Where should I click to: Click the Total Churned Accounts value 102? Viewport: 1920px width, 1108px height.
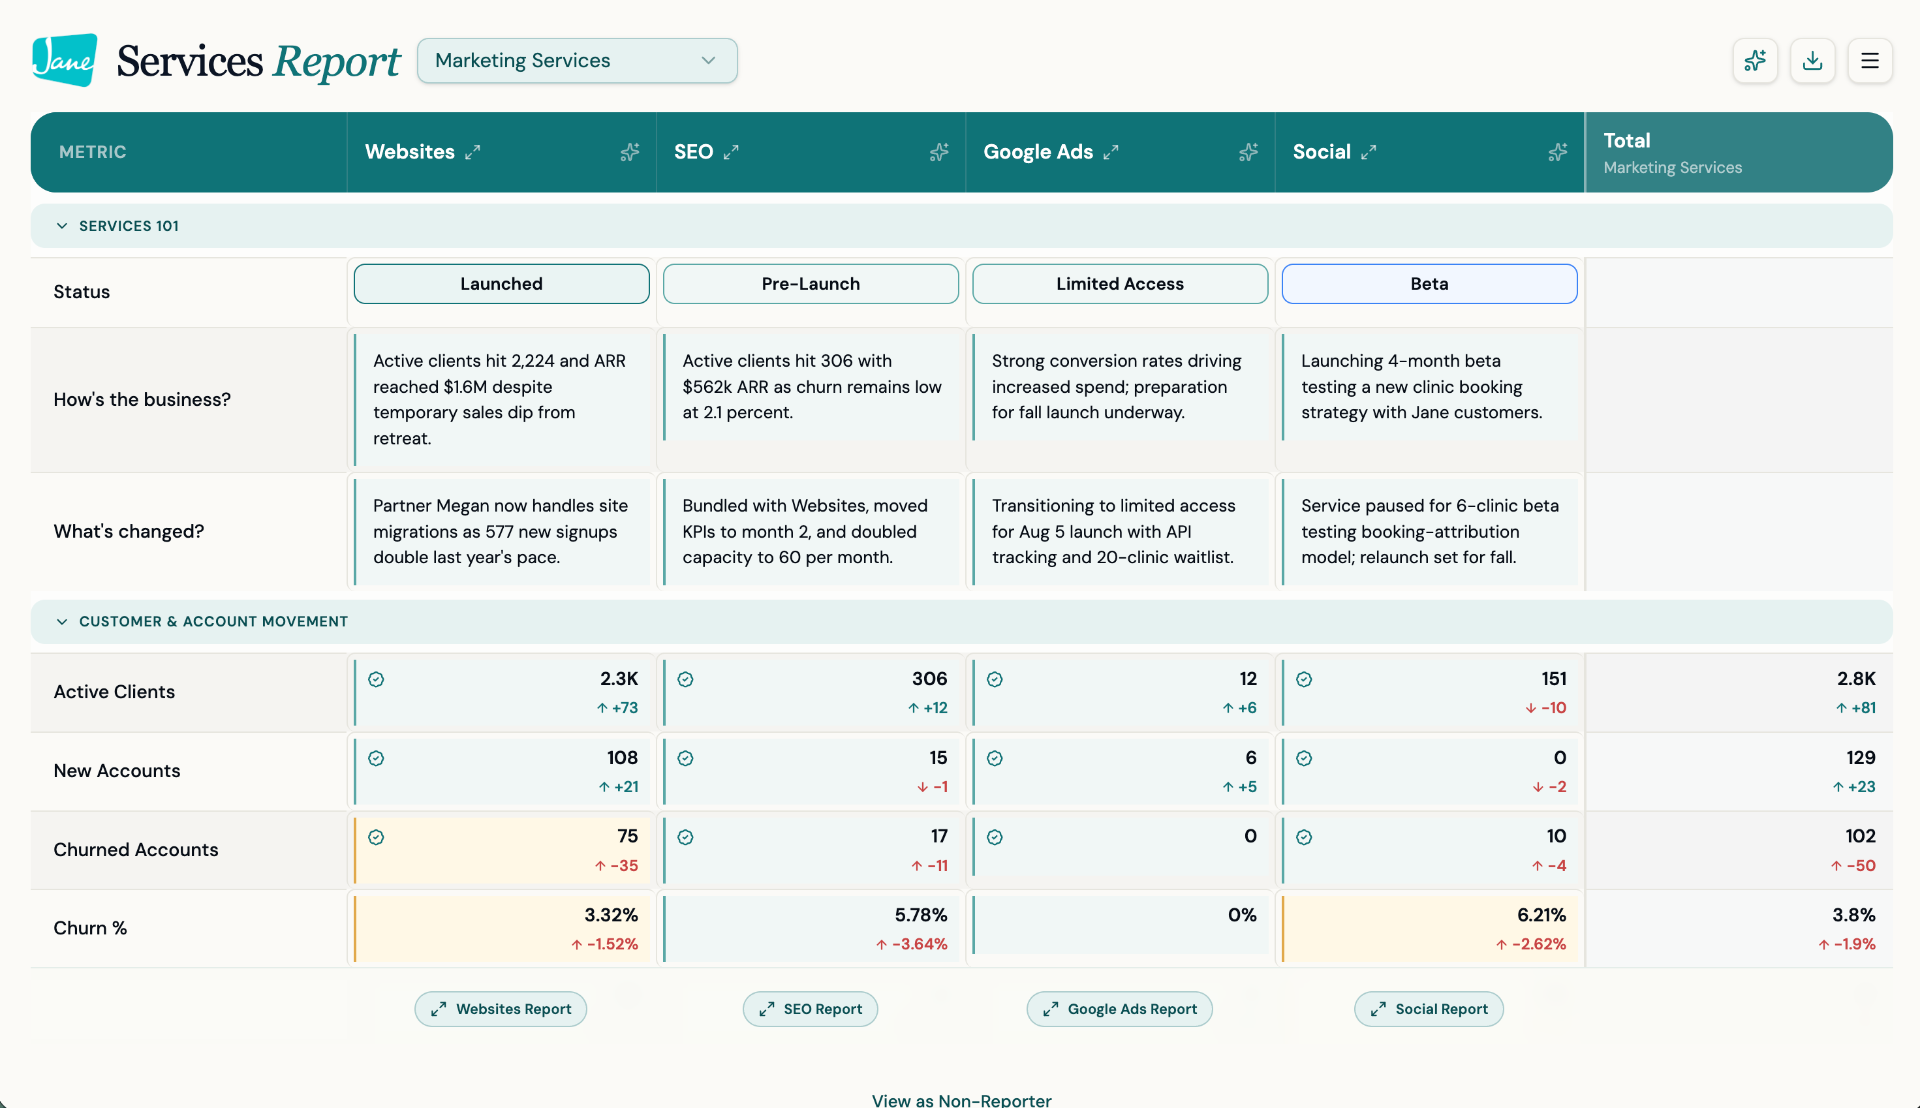pyautogui.click(x=1860, y=836)
